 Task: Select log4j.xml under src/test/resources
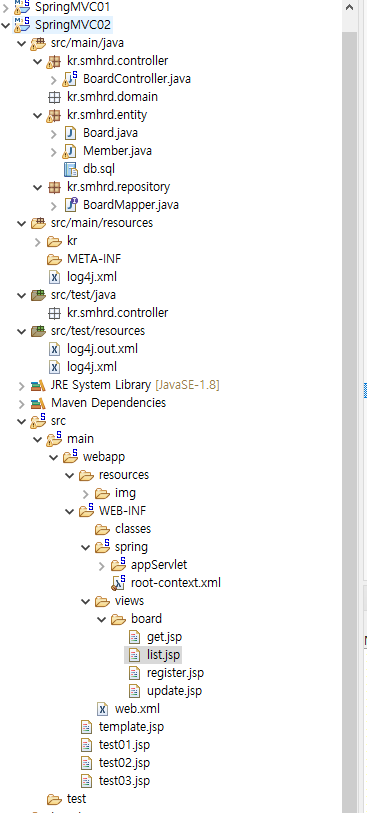click(92, 367)
